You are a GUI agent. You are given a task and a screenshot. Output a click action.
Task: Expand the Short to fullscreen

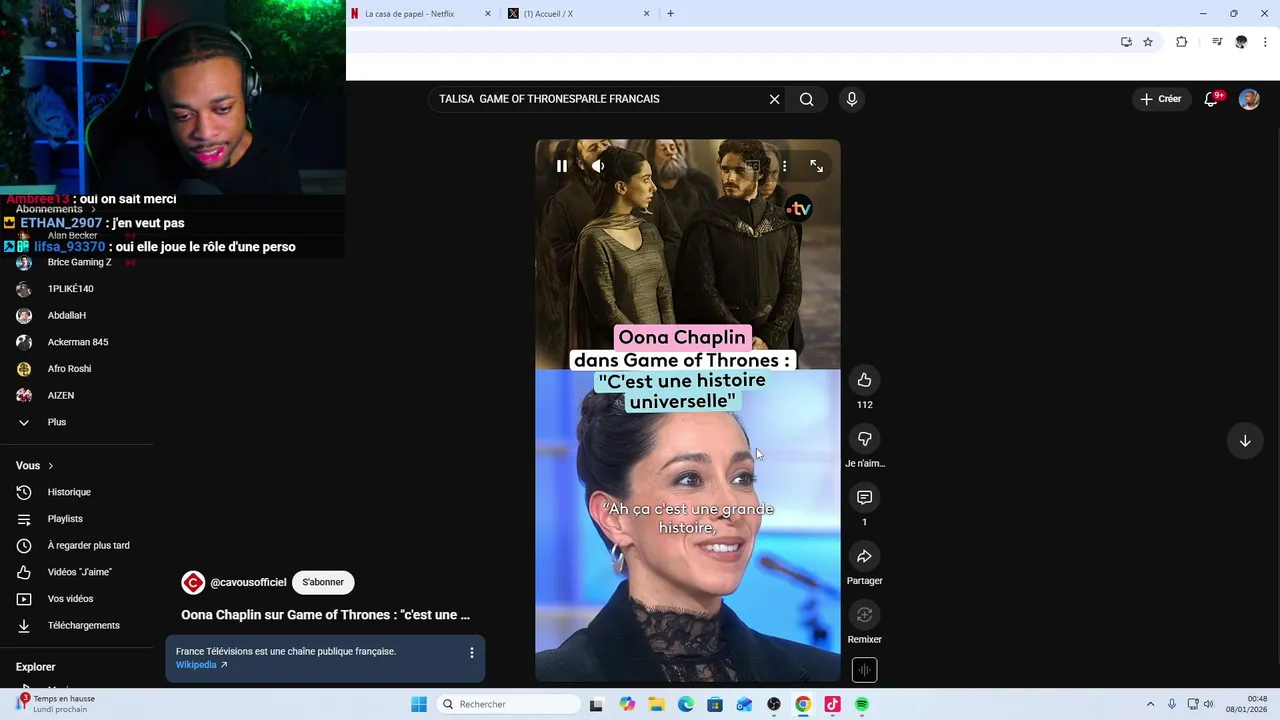[816, 166]
